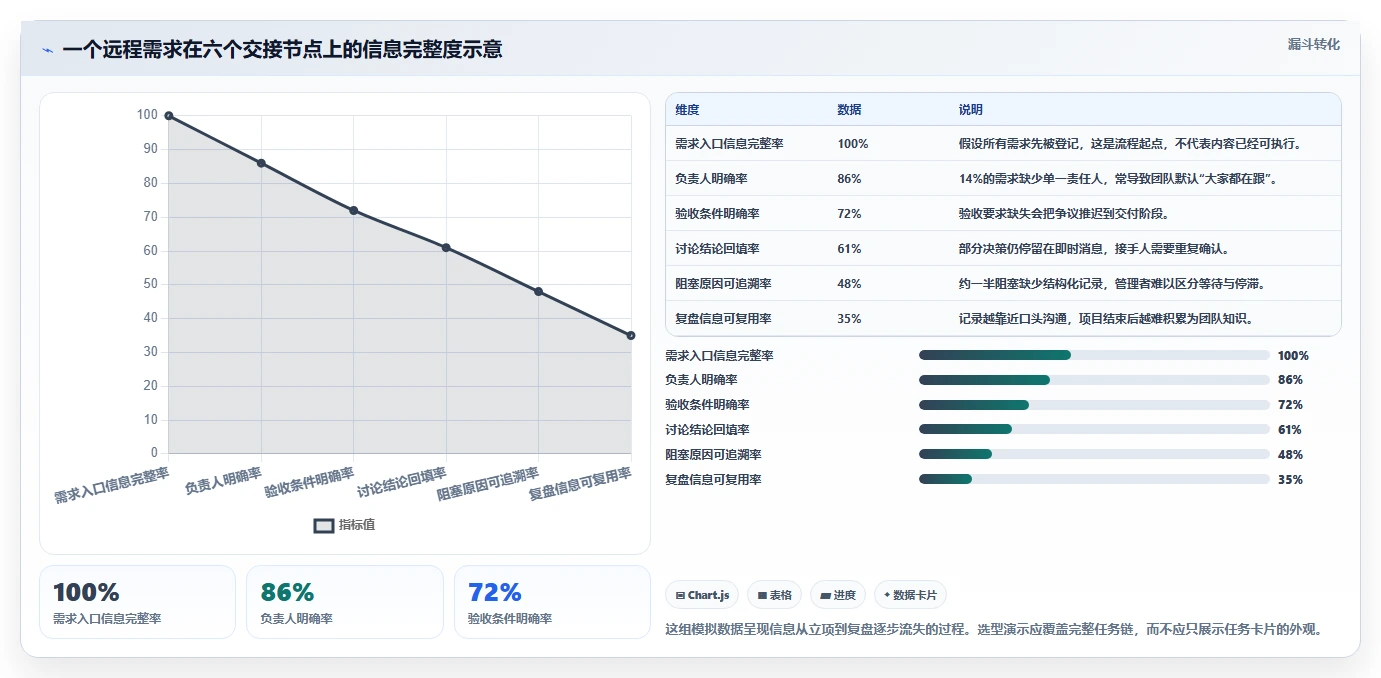1381x678 pixels.
Task: Select the 数据卡片 tag chip
Action: click(910, 595)
